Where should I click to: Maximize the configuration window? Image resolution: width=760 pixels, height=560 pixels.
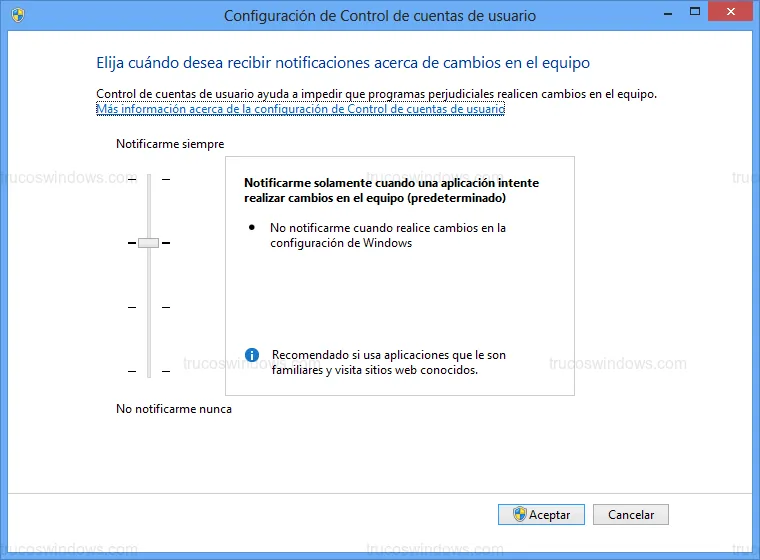[681, 14]
